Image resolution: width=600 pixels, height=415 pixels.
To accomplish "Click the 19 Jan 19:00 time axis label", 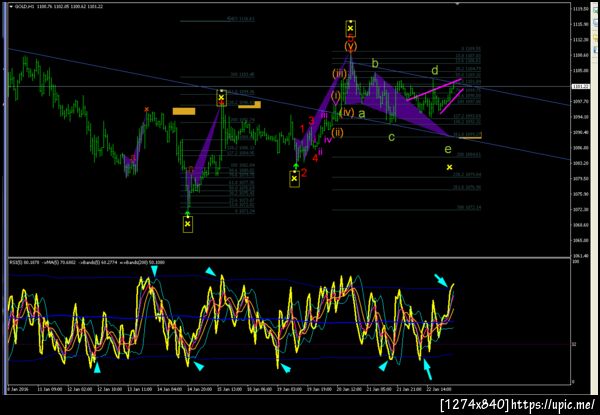I will pyautogui.click(x=319, y=389).
